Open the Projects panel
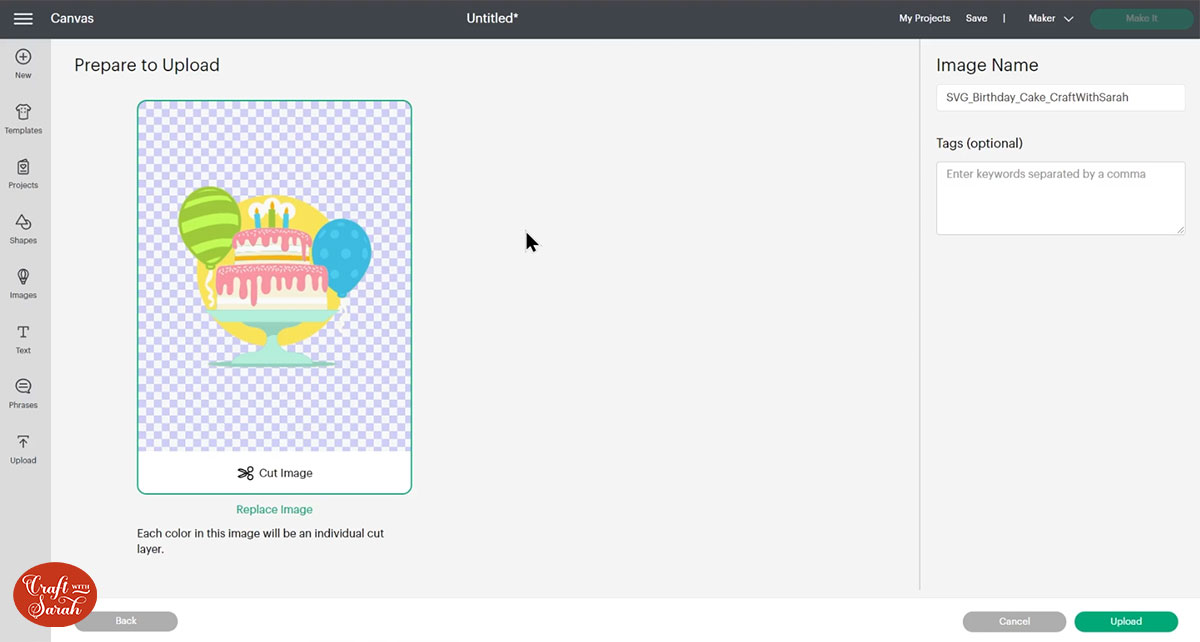Screen dimensions: 1200x642 [x=23, y=174]
